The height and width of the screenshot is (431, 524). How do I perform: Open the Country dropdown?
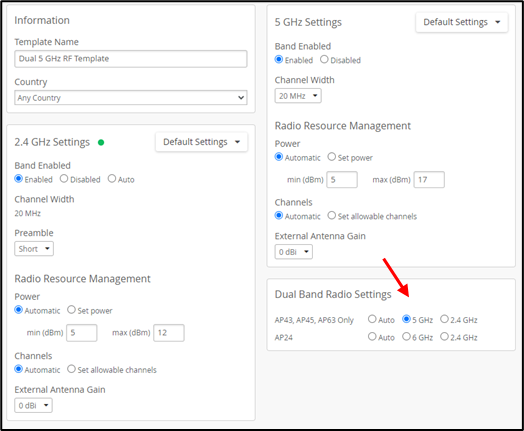tap(131, 98)
